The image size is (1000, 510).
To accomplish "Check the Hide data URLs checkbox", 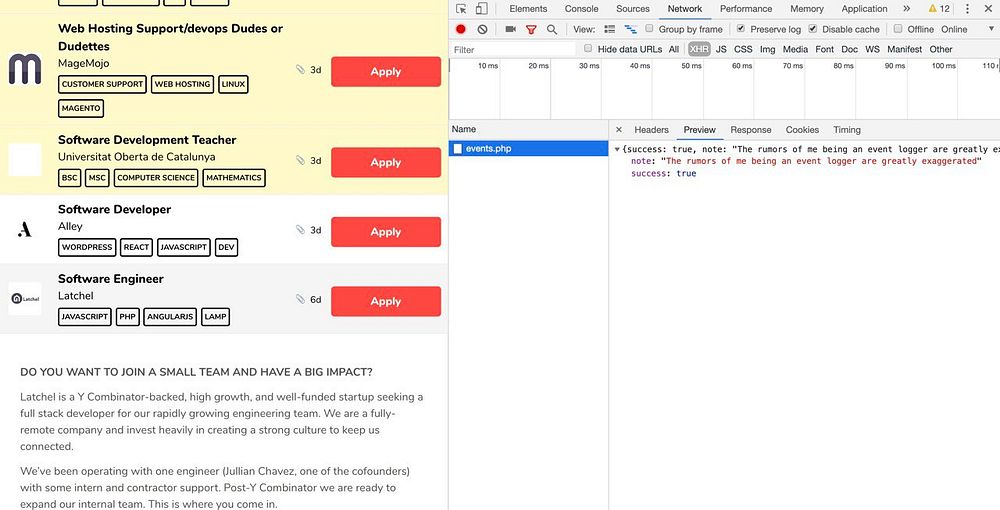I will [588, 48].
